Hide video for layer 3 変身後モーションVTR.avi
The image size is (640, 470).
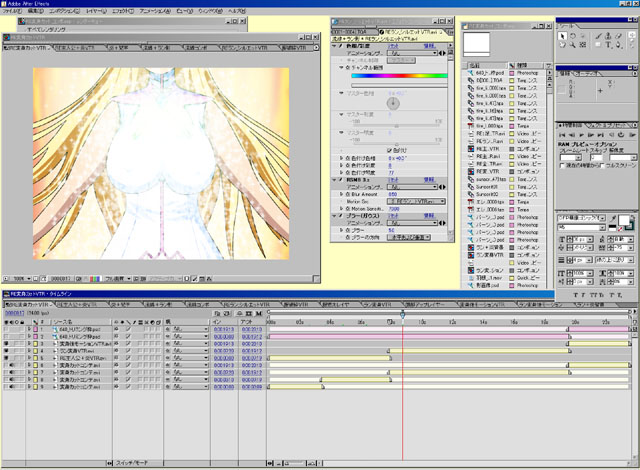pyautogui.click(x=7, y=344)
